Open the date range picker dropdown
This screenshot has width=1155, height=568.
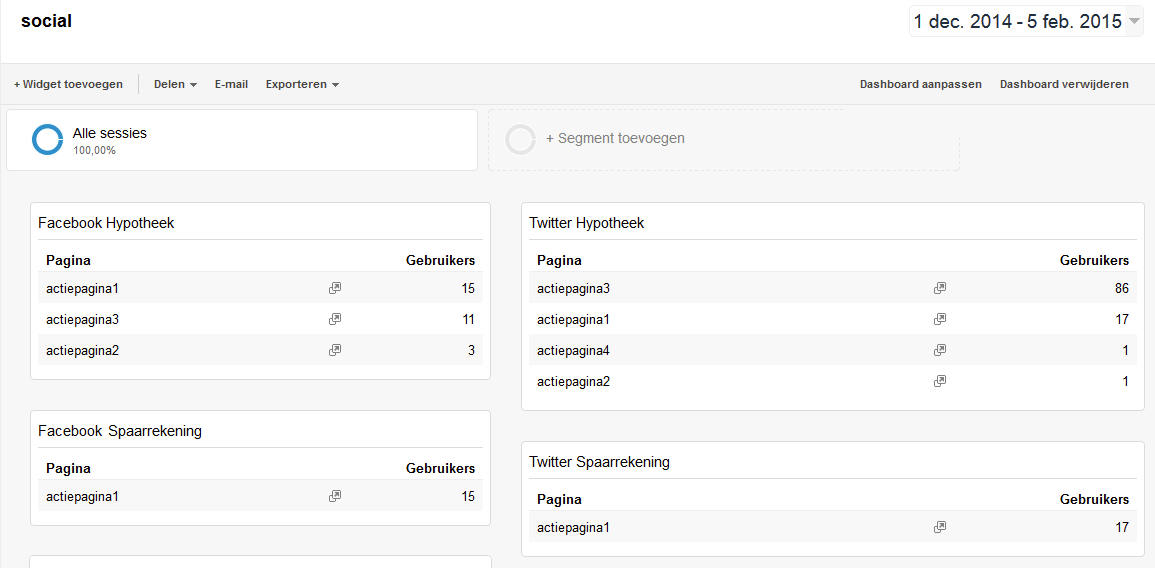(1133, 21)
